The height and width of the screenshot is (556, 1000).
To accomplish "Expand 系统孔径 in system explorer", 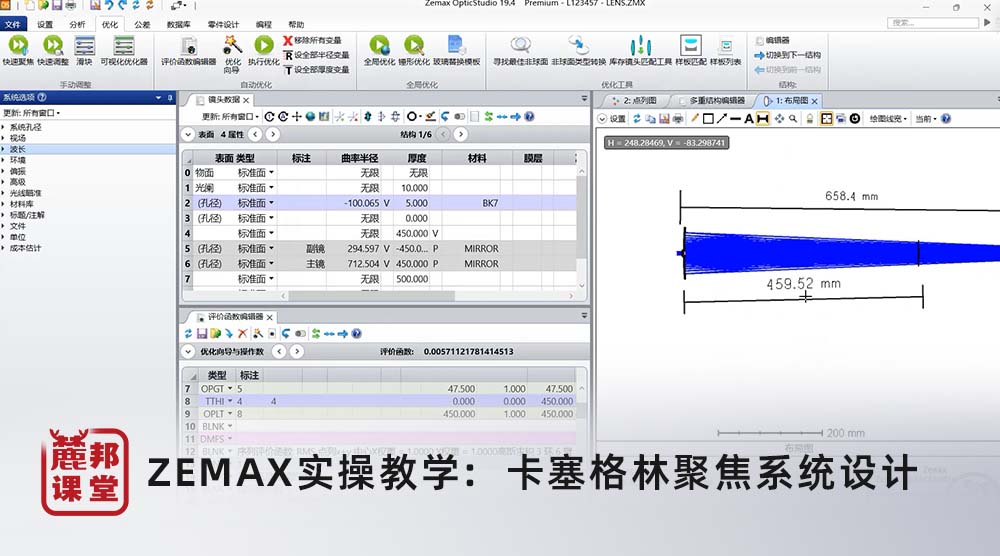I will click(x=3, y=127).
